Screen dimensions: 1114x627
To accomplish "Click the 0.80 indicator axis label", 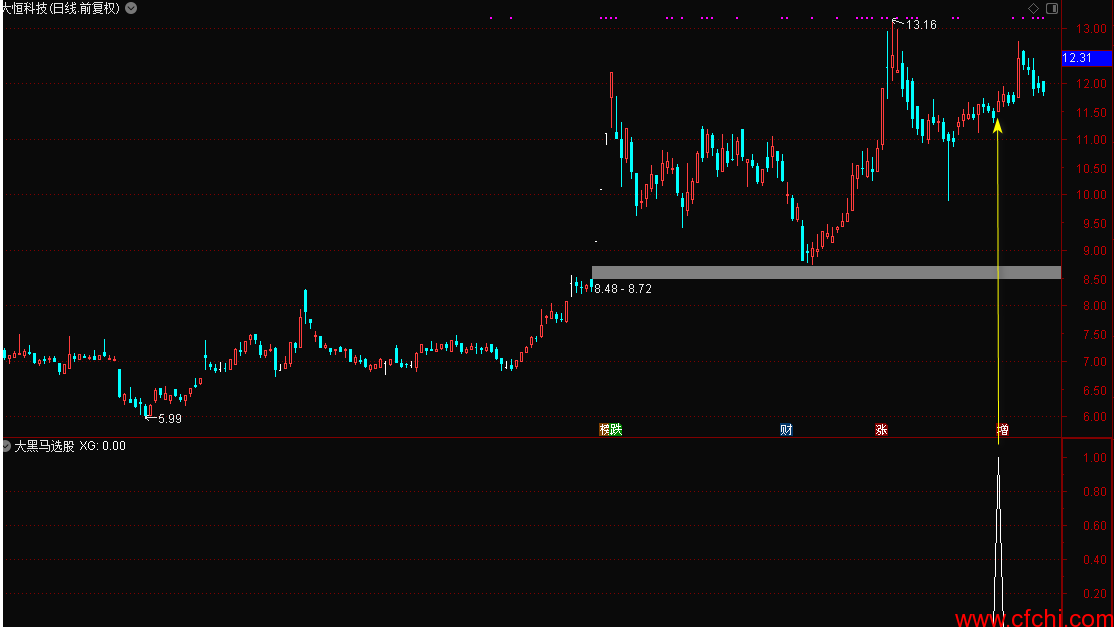I will [x=1095, y=492].
